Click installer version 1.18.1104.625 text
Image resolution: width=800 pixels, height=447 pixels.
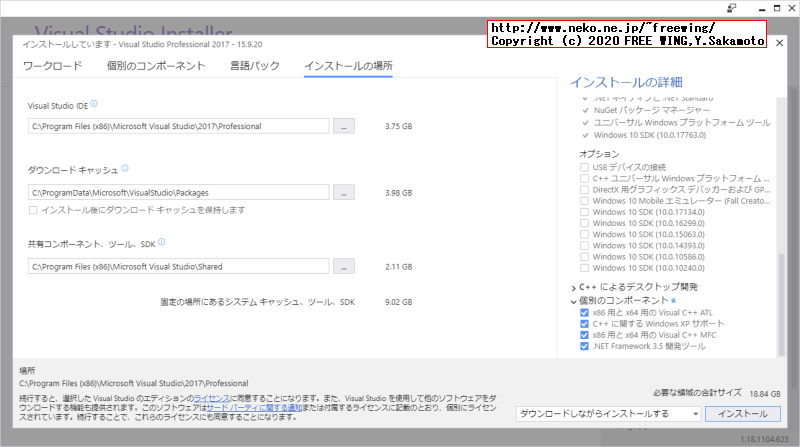(x=764, y=439)
